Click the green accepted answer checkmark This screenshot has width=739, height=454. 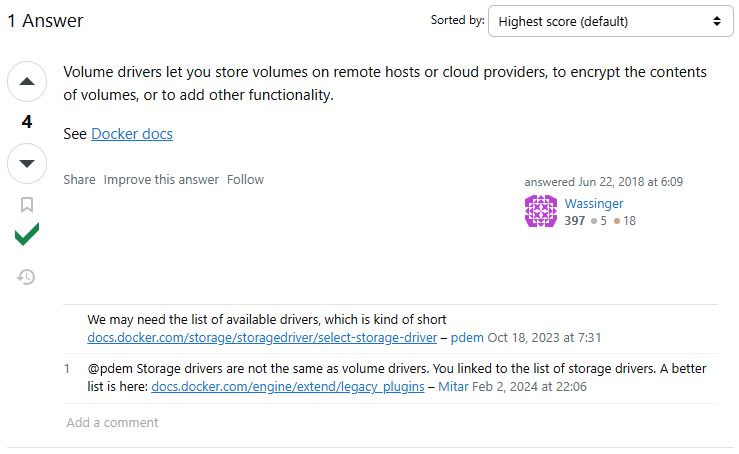point(27,234)
